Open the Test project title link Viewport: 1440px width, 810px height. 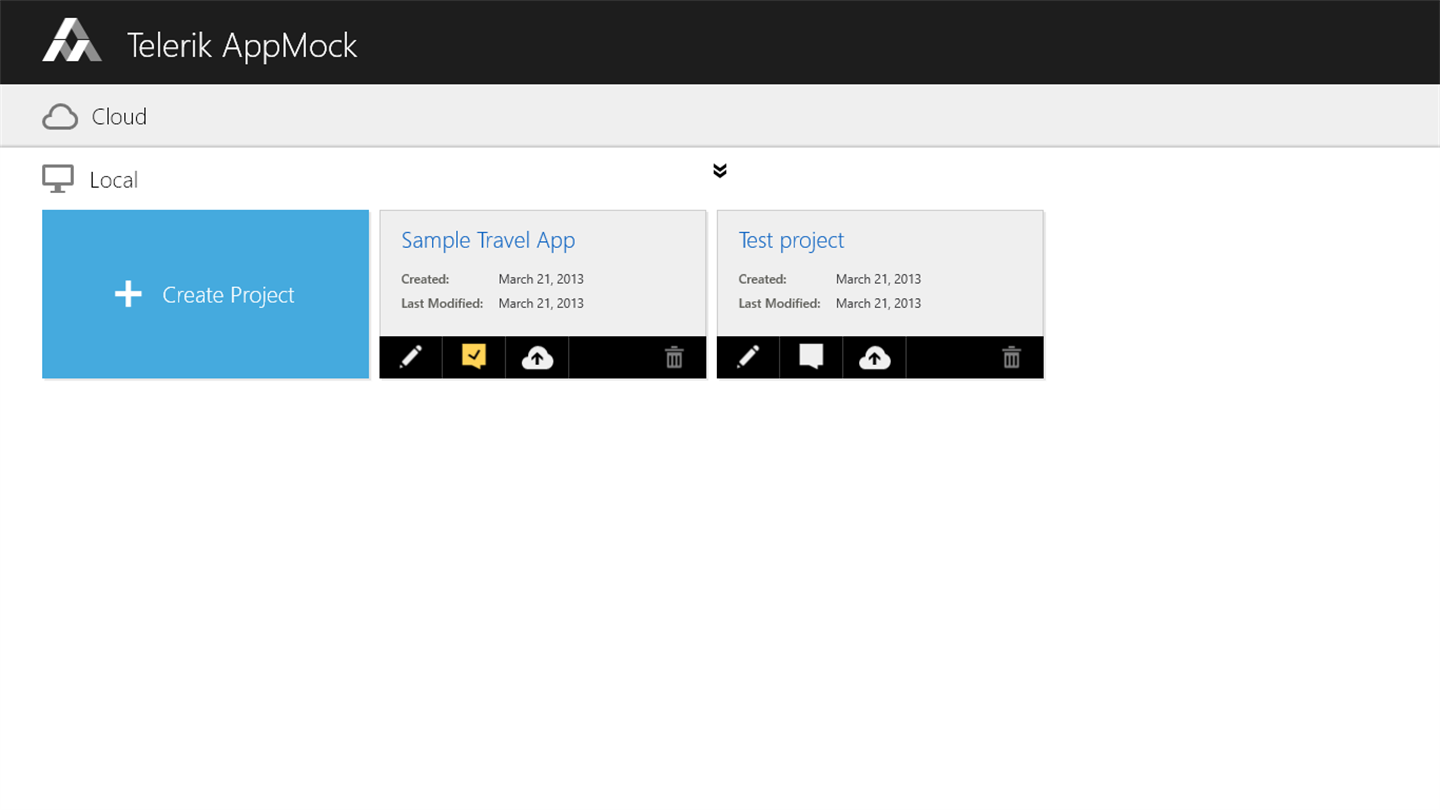click(x=791, y=240)
